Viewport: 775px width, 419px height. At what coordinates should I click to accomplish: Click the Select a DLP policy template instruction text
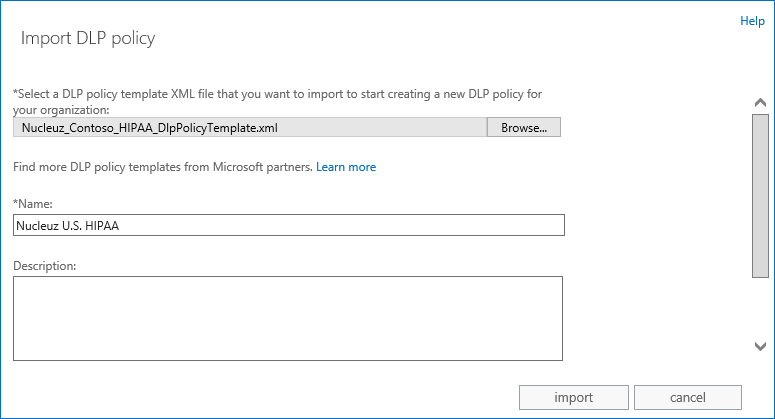(x=277, y=94)
